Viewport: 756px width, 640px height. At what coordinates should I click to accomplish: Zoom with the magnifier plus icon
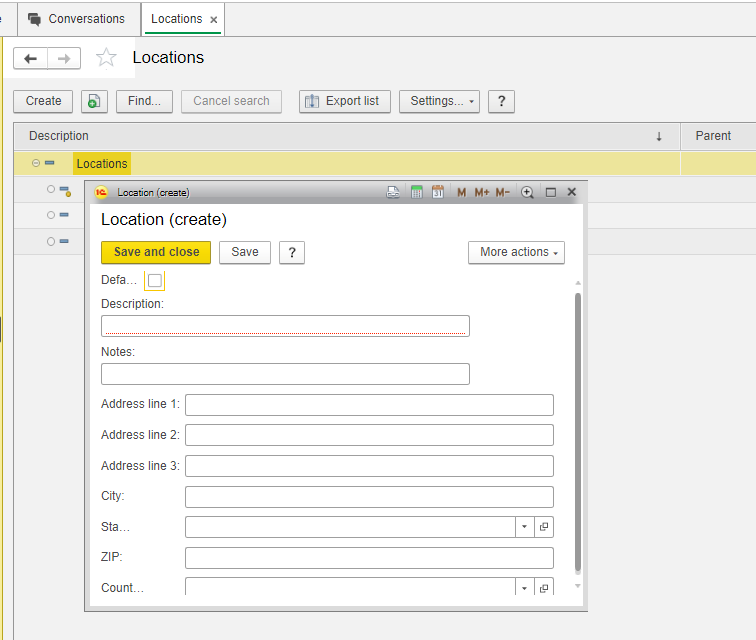pyautogui.click(x=527, y=192)
